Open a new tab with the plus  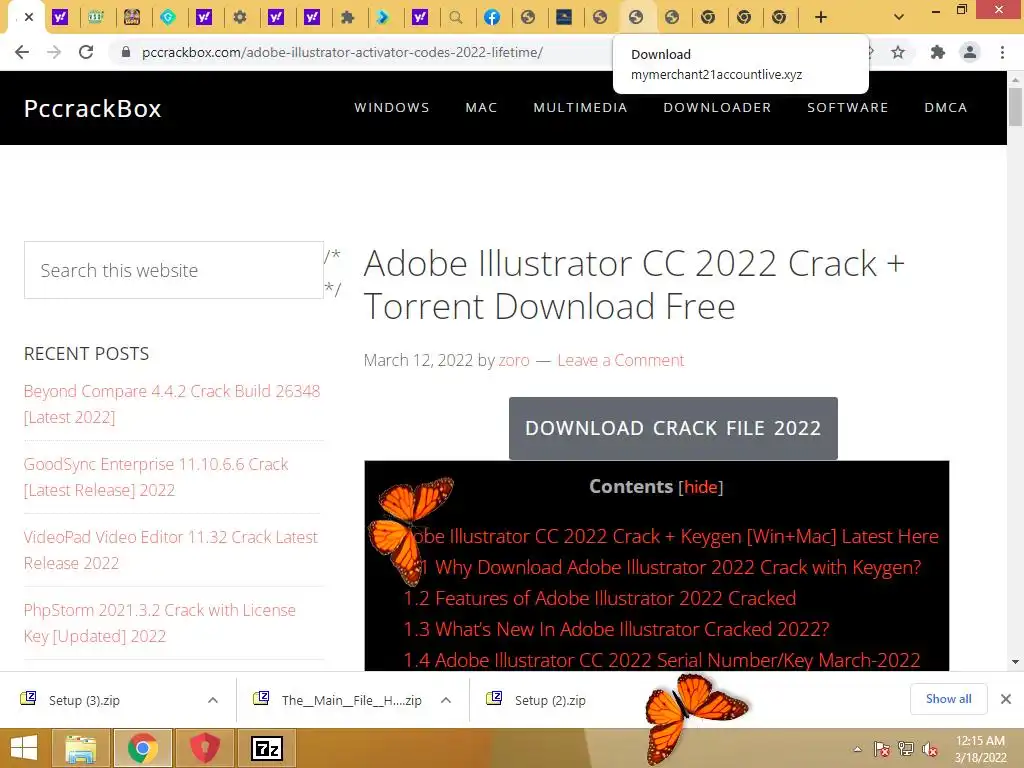coord(821,18)
